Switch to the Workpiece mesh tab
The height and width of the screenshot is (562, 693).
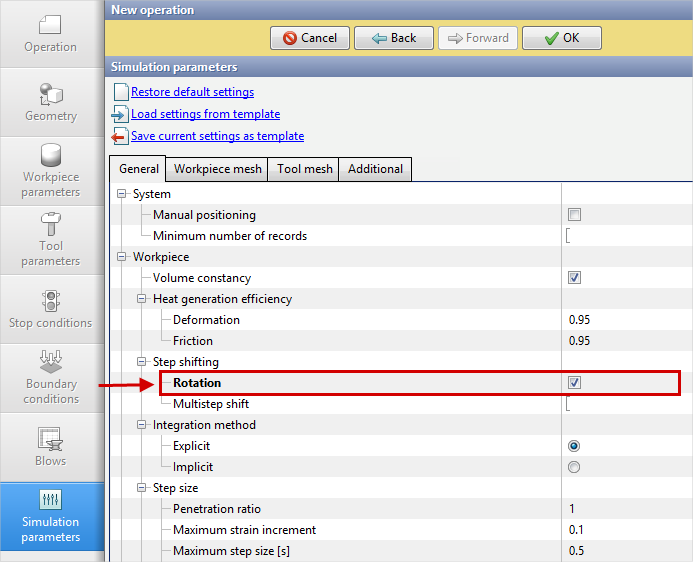[x=218, y=169]
